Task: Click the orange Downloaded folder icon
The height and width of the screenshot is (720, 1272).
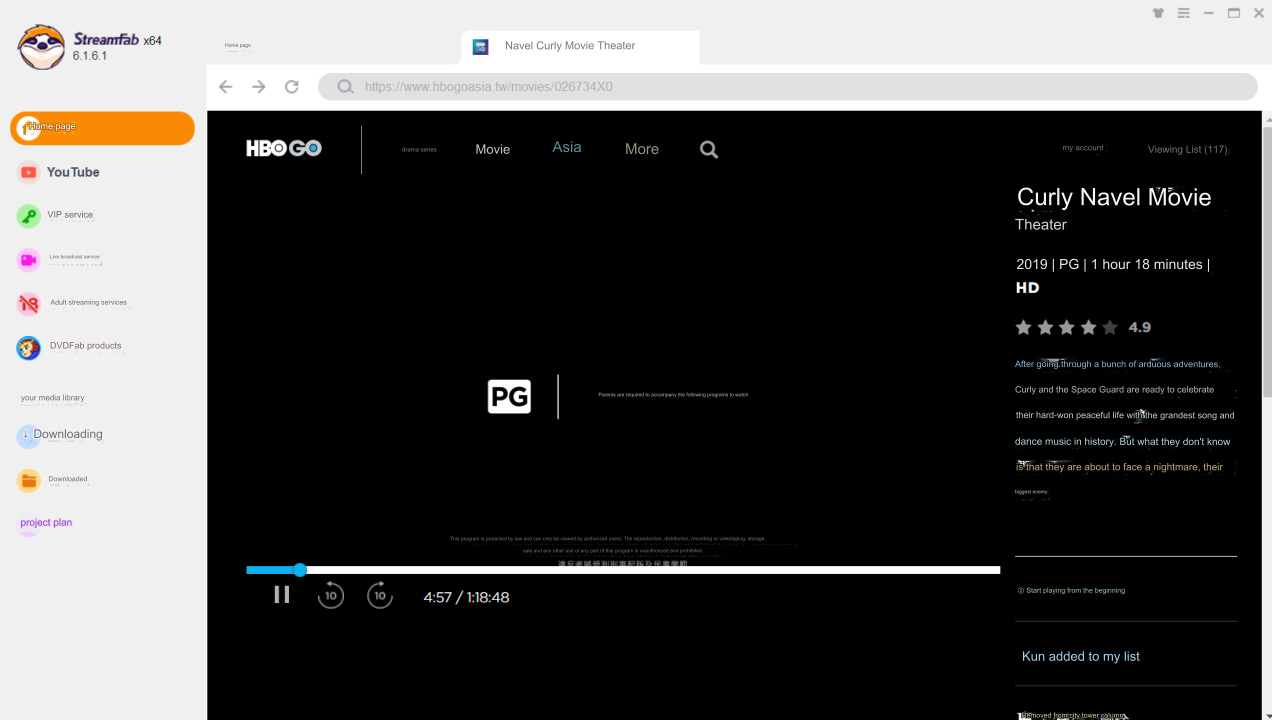Action: coord(29,481)
